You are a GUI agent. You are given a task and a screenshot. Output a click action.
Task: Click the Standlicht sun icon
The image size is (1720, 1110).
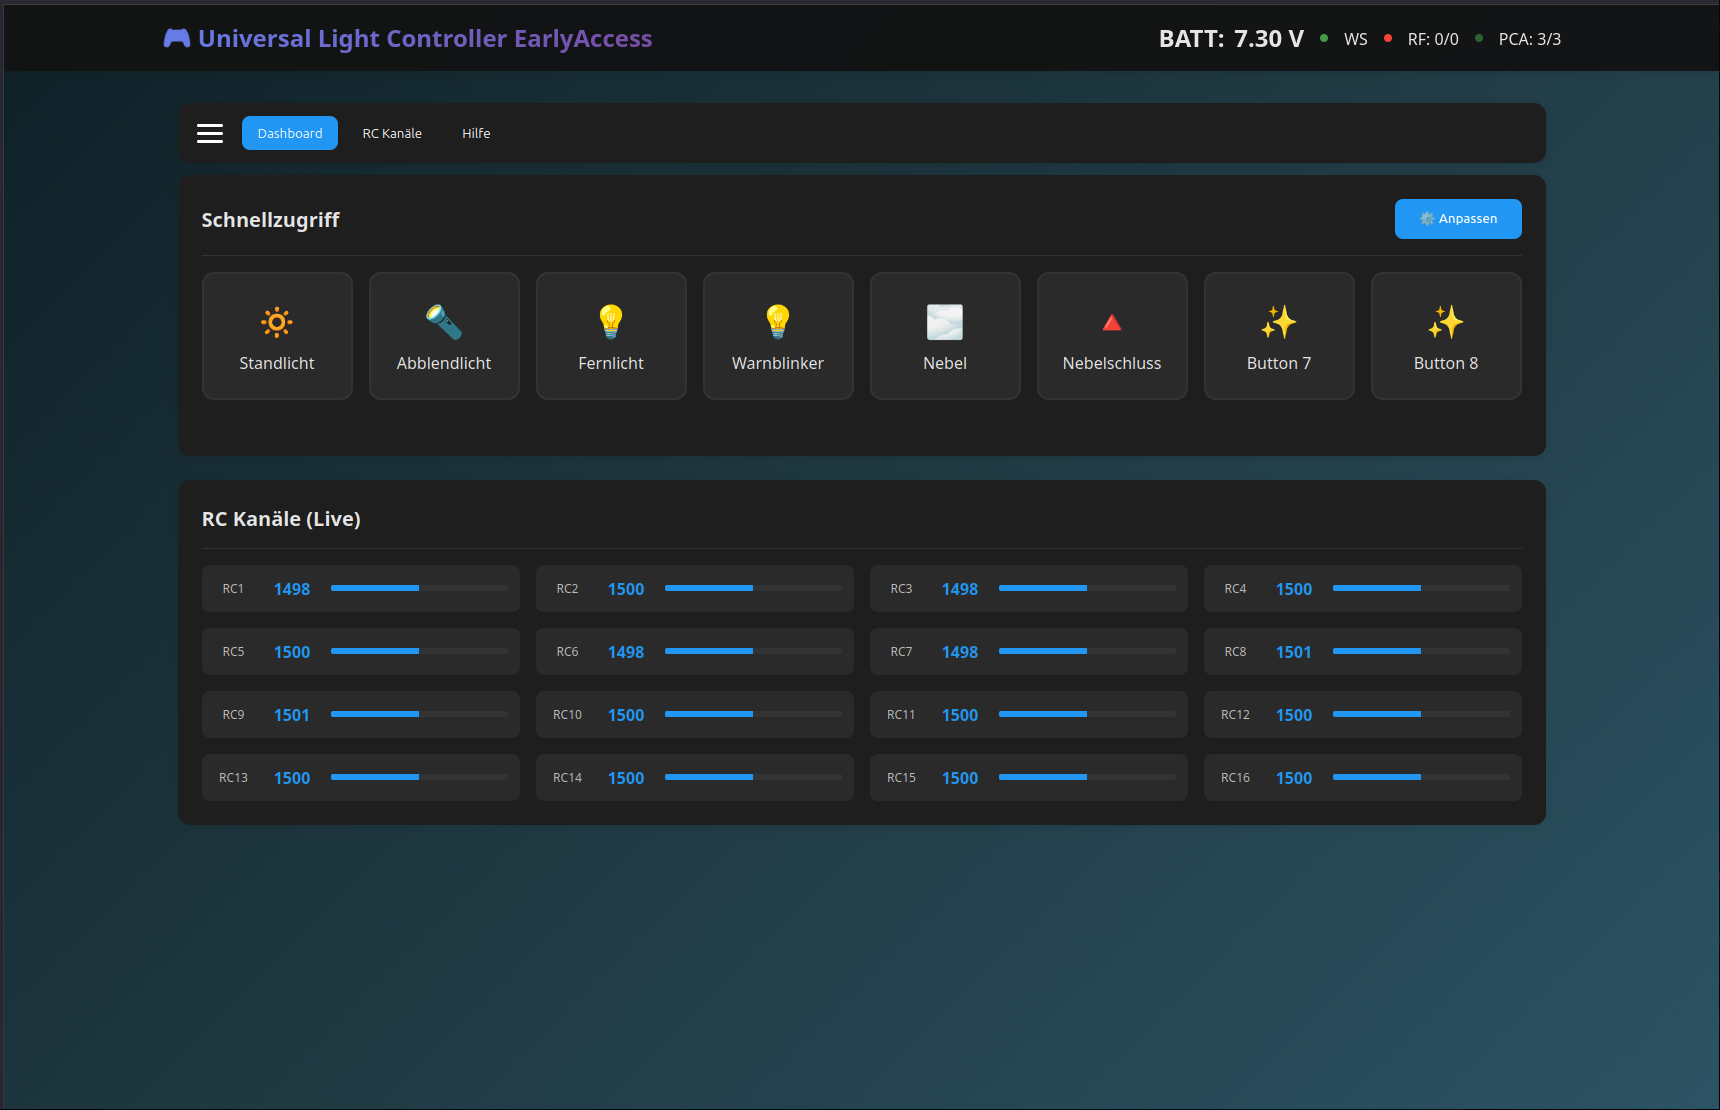coord(277,322)
